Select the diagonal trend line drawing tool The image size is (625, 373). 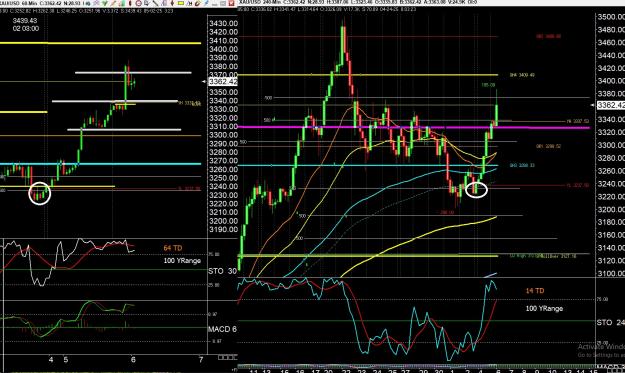click(x=155, y=3)
